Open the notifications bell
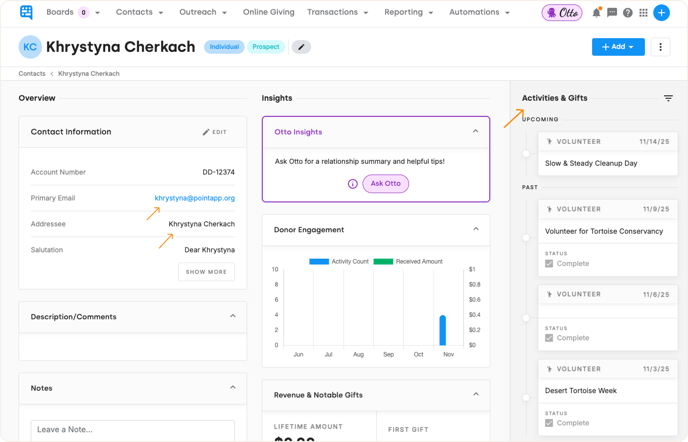Viewport: 688px width, 442px height. pos(597,13)
